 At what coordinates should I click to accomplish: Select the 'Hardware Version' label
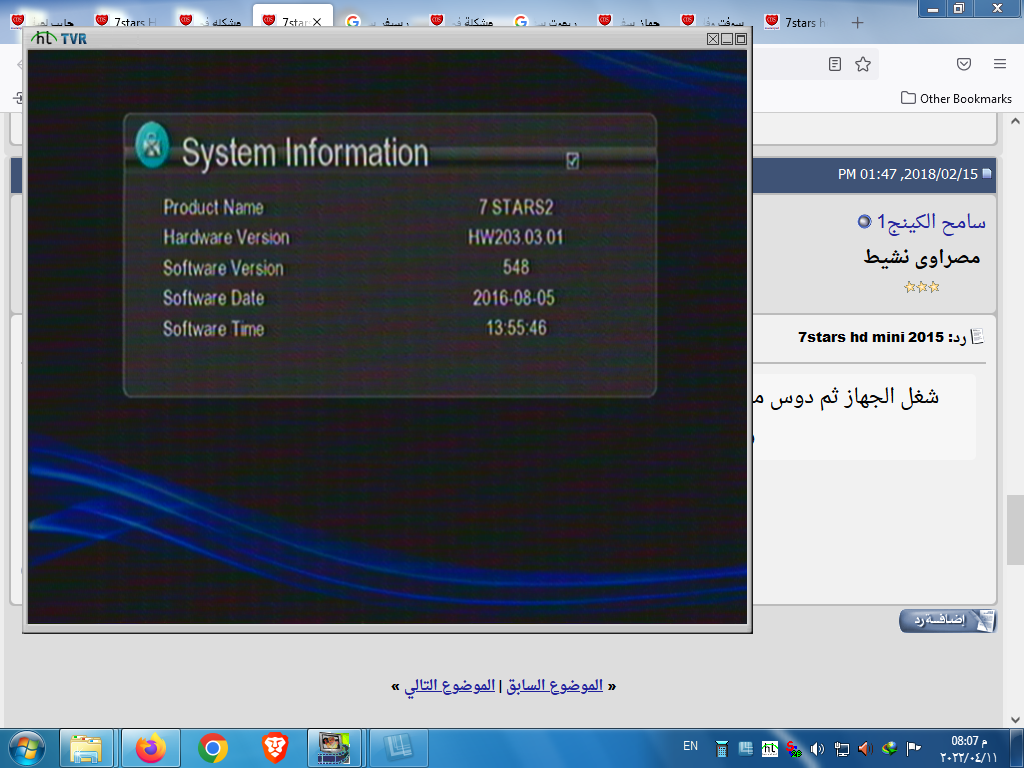(x=226, y=237)
